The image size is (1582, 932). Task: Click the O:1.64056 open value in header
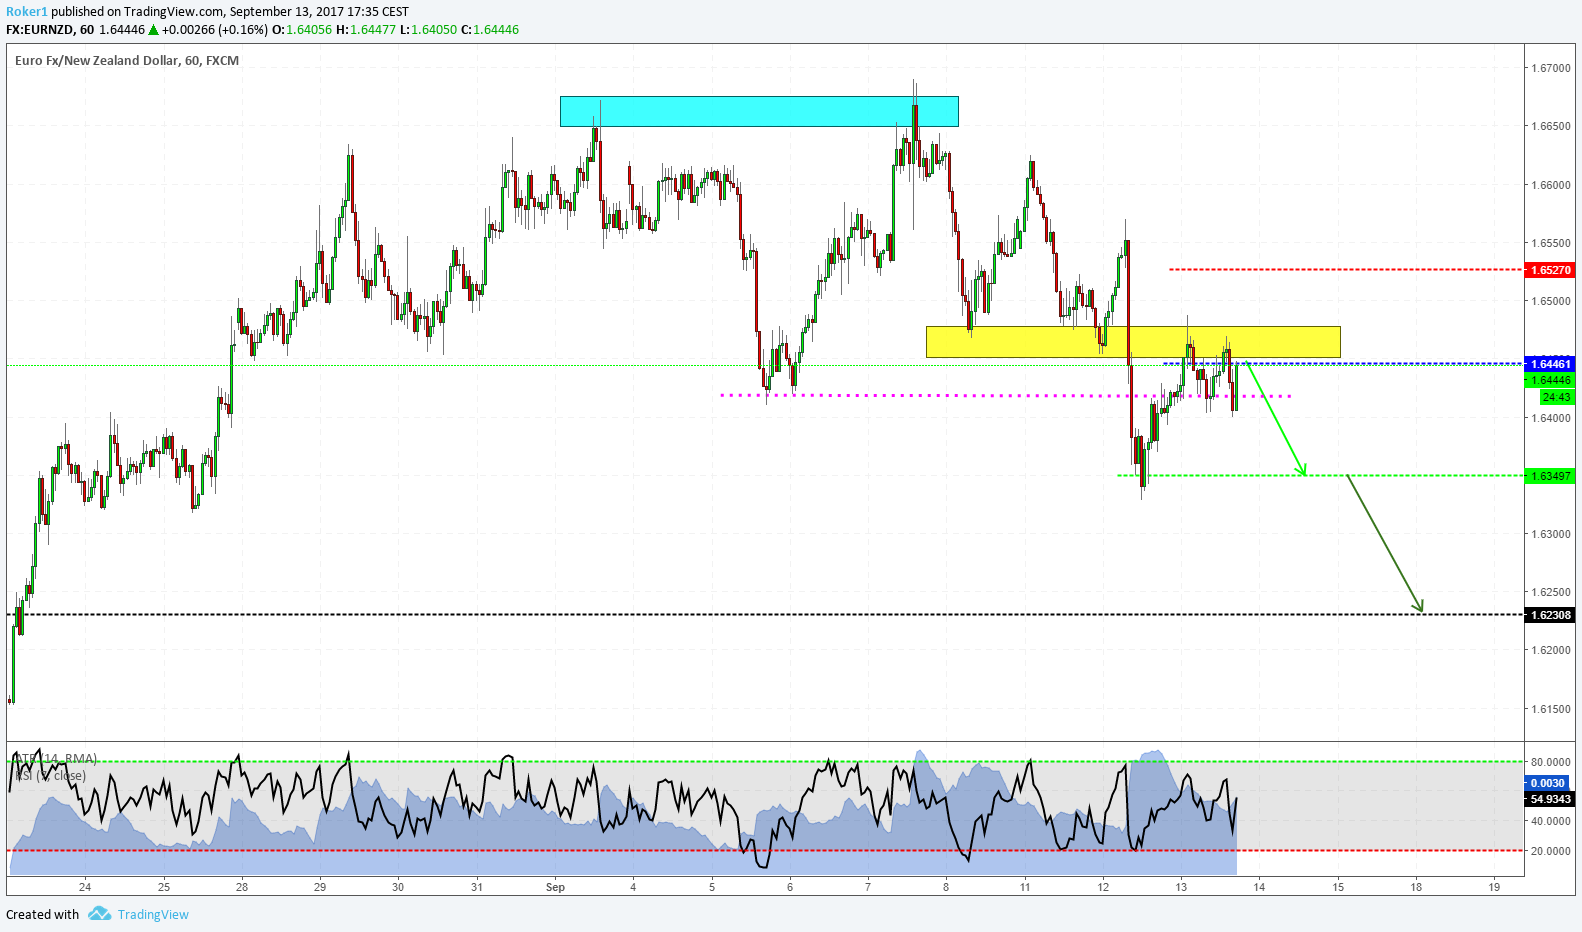302,30
